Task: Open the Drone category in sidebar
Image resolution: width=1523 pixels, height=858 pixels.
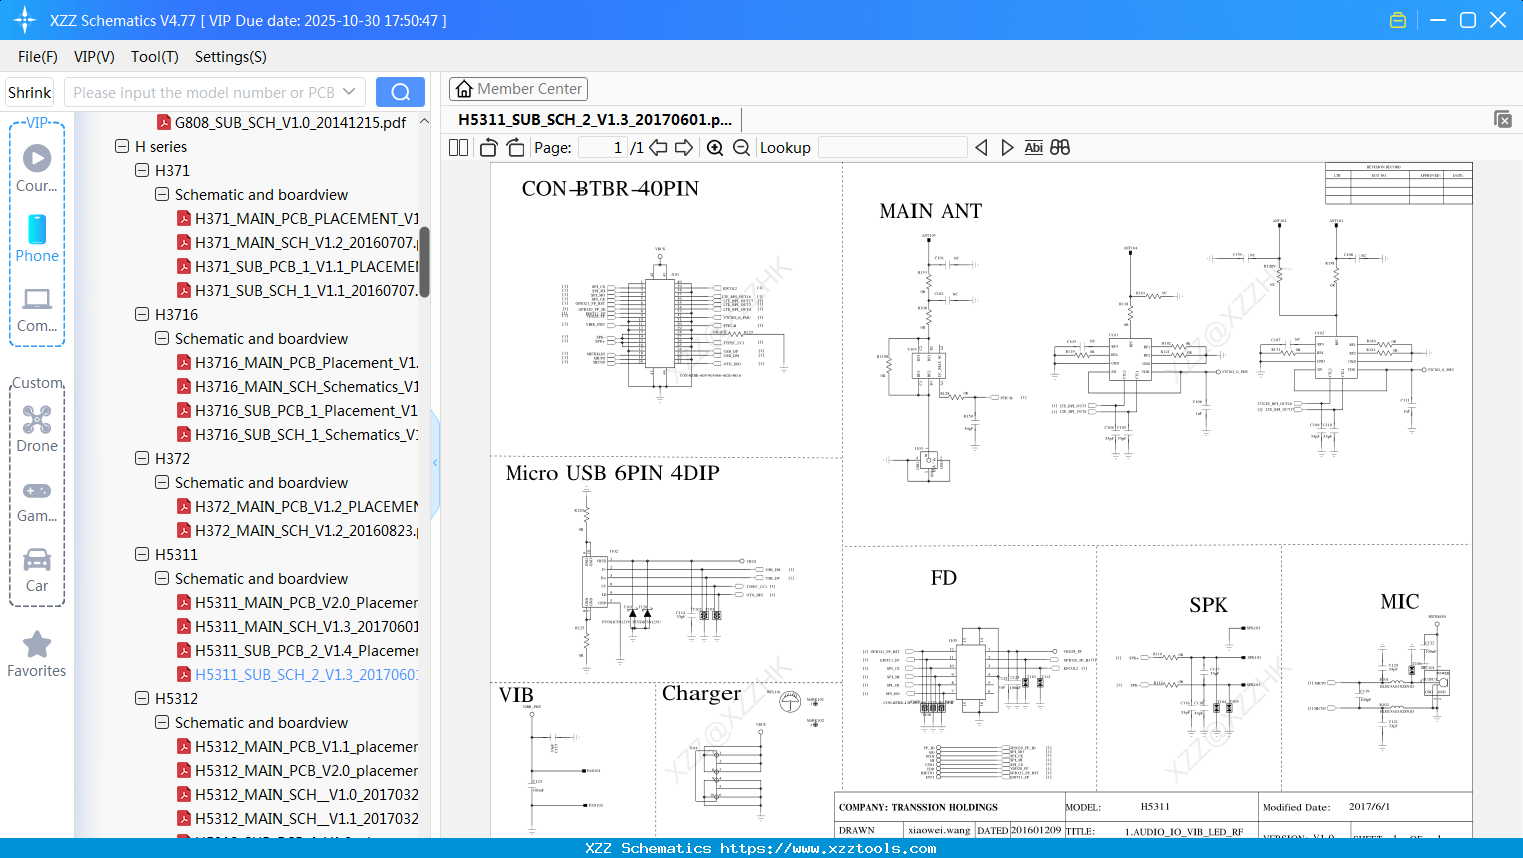Action: click(x=37, y=429)
